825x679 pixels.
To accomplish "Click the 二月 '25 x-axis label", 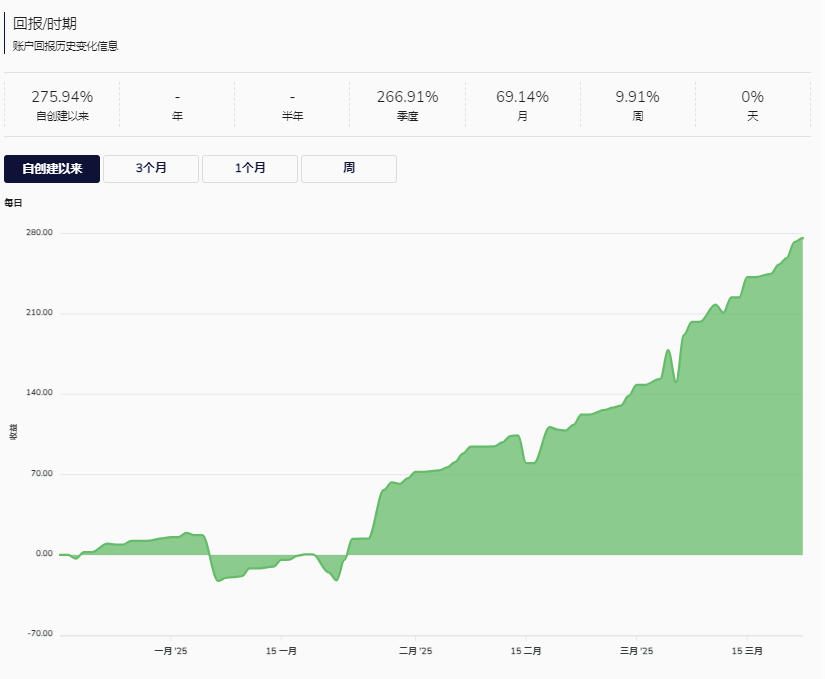I will click(x=415, y=651).
